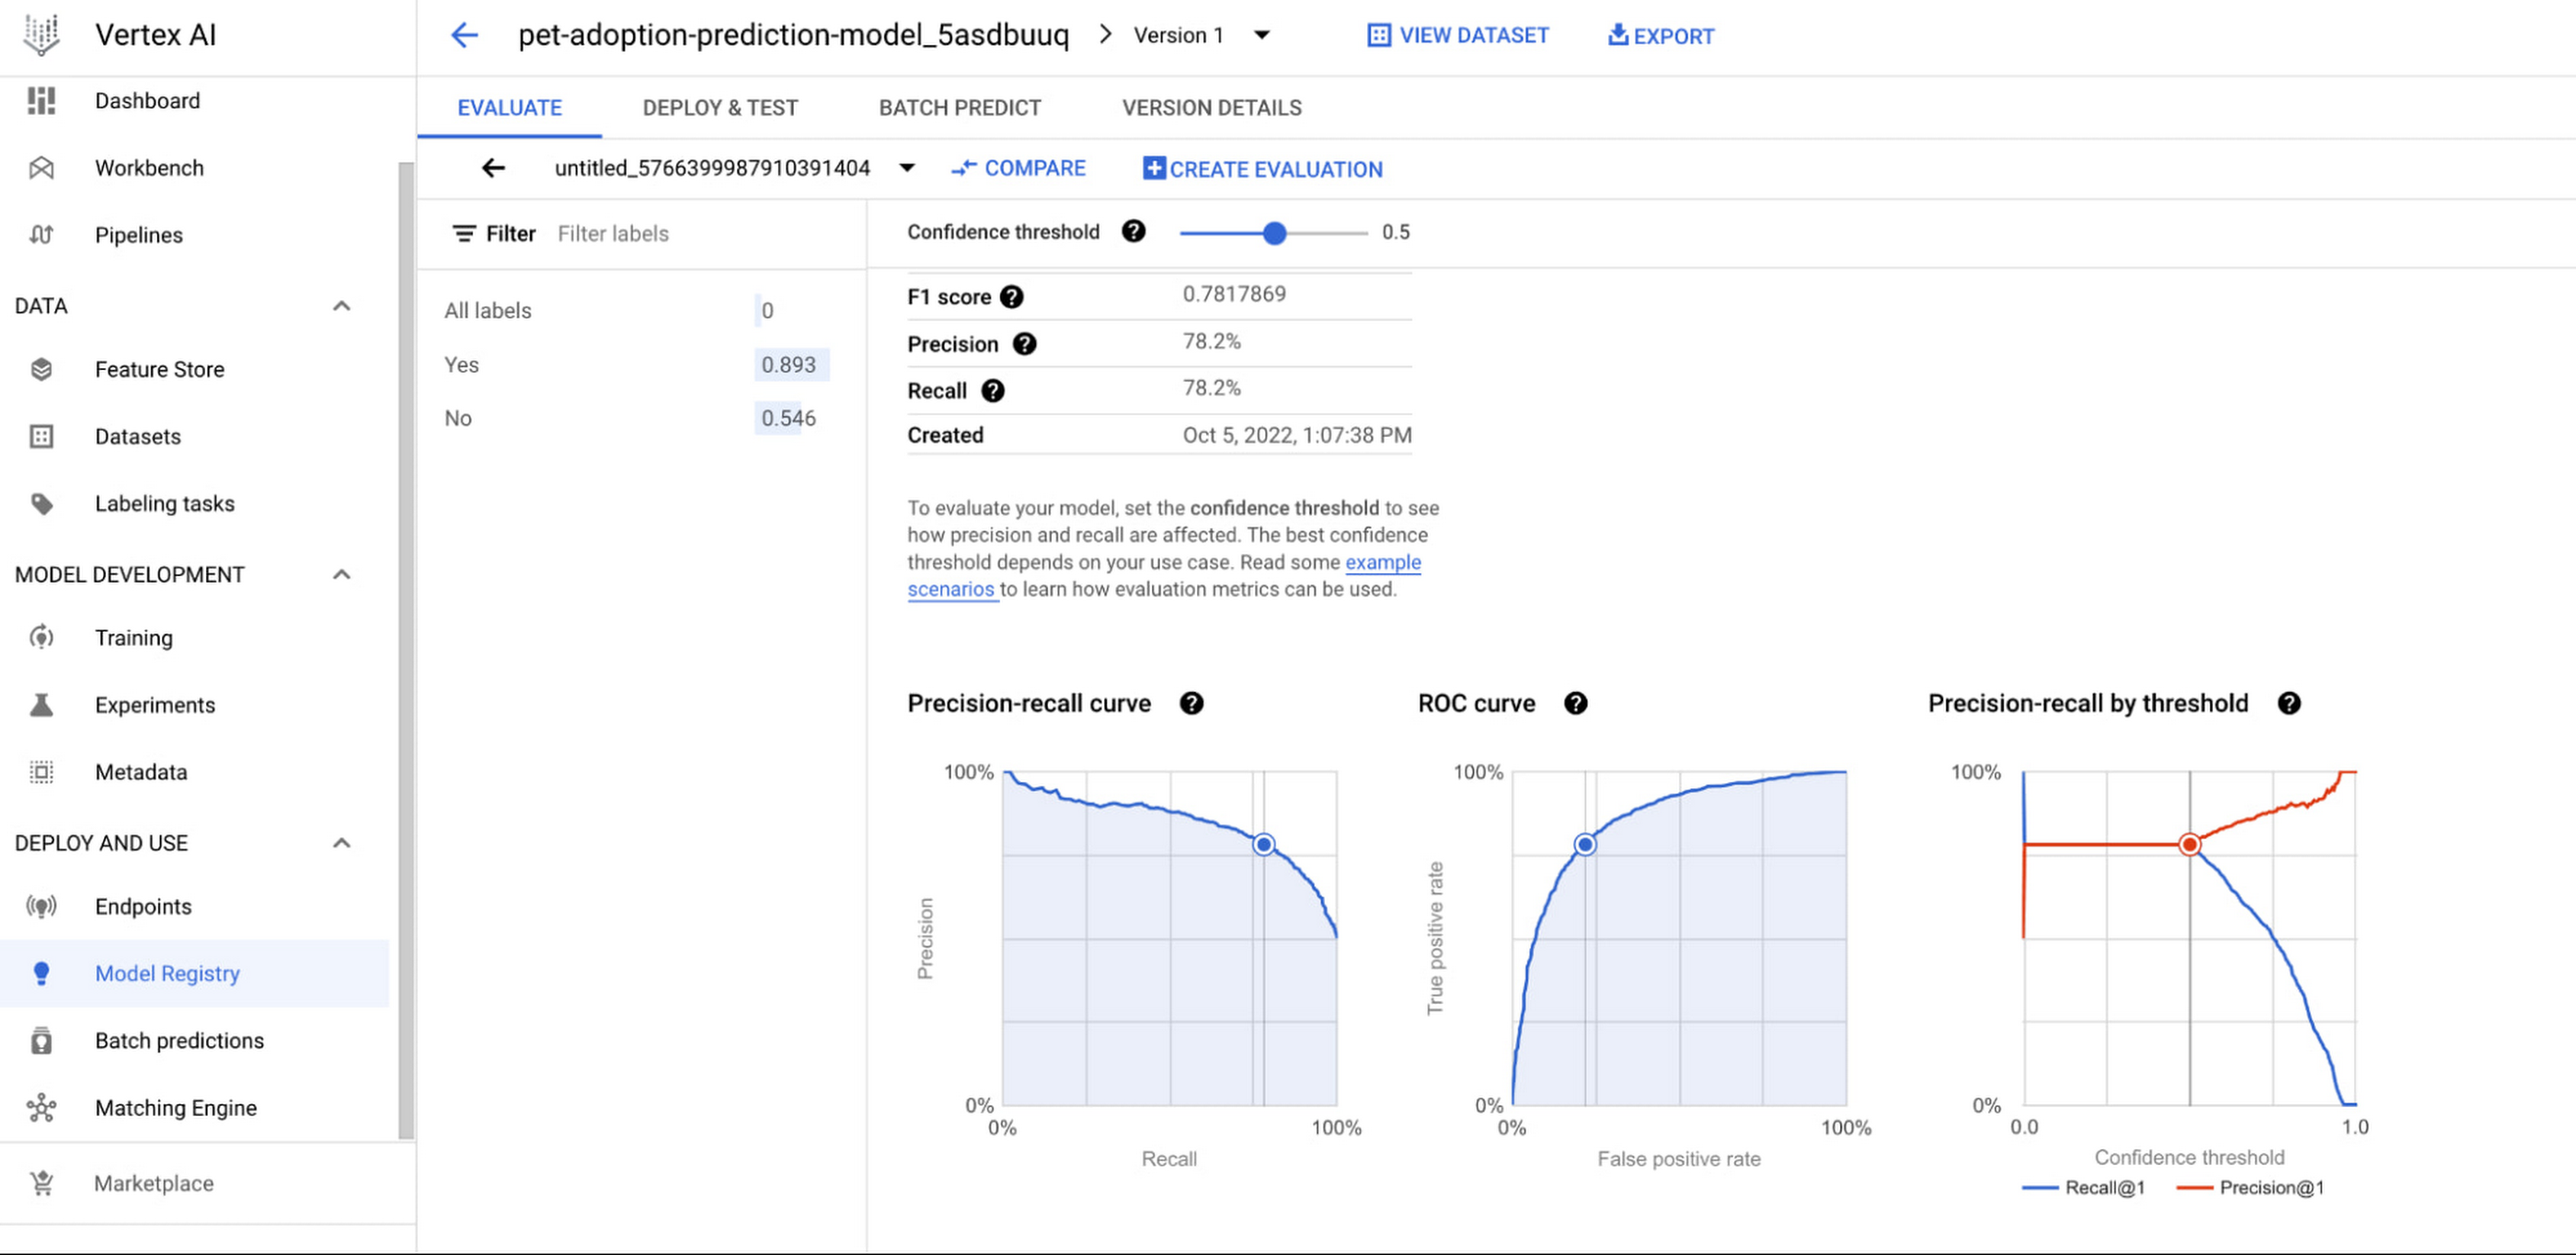Screen dimensions: 2576x1255
Task: Click the EXPORT button
Action: click(1660, 36)
